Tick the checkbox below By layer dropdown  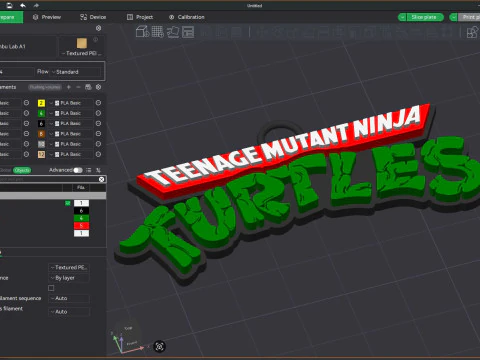click(51, 288)
